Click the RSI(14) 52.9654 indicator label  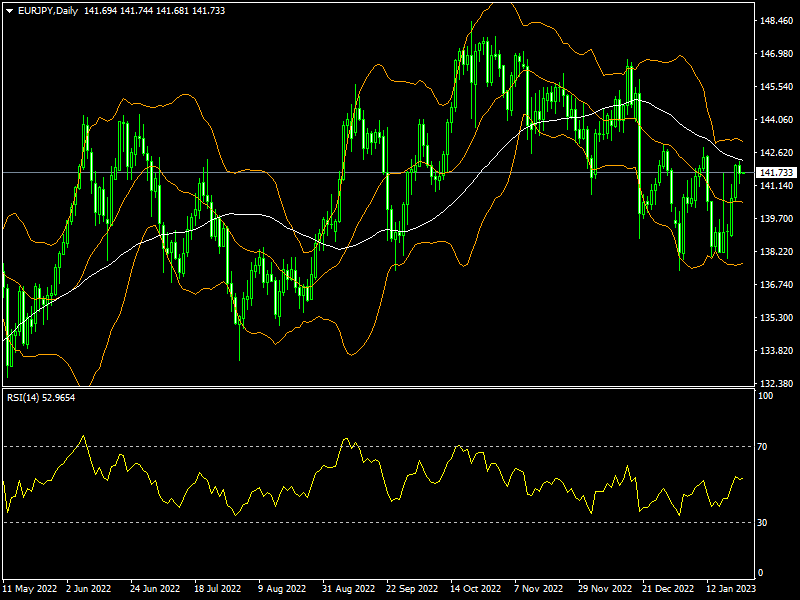41,397
